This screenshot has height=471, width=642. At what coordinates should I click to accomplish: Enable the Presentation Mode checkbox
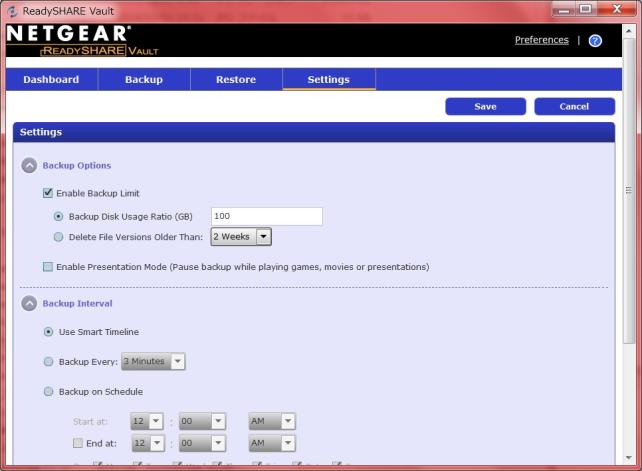[x=48, y=267]
